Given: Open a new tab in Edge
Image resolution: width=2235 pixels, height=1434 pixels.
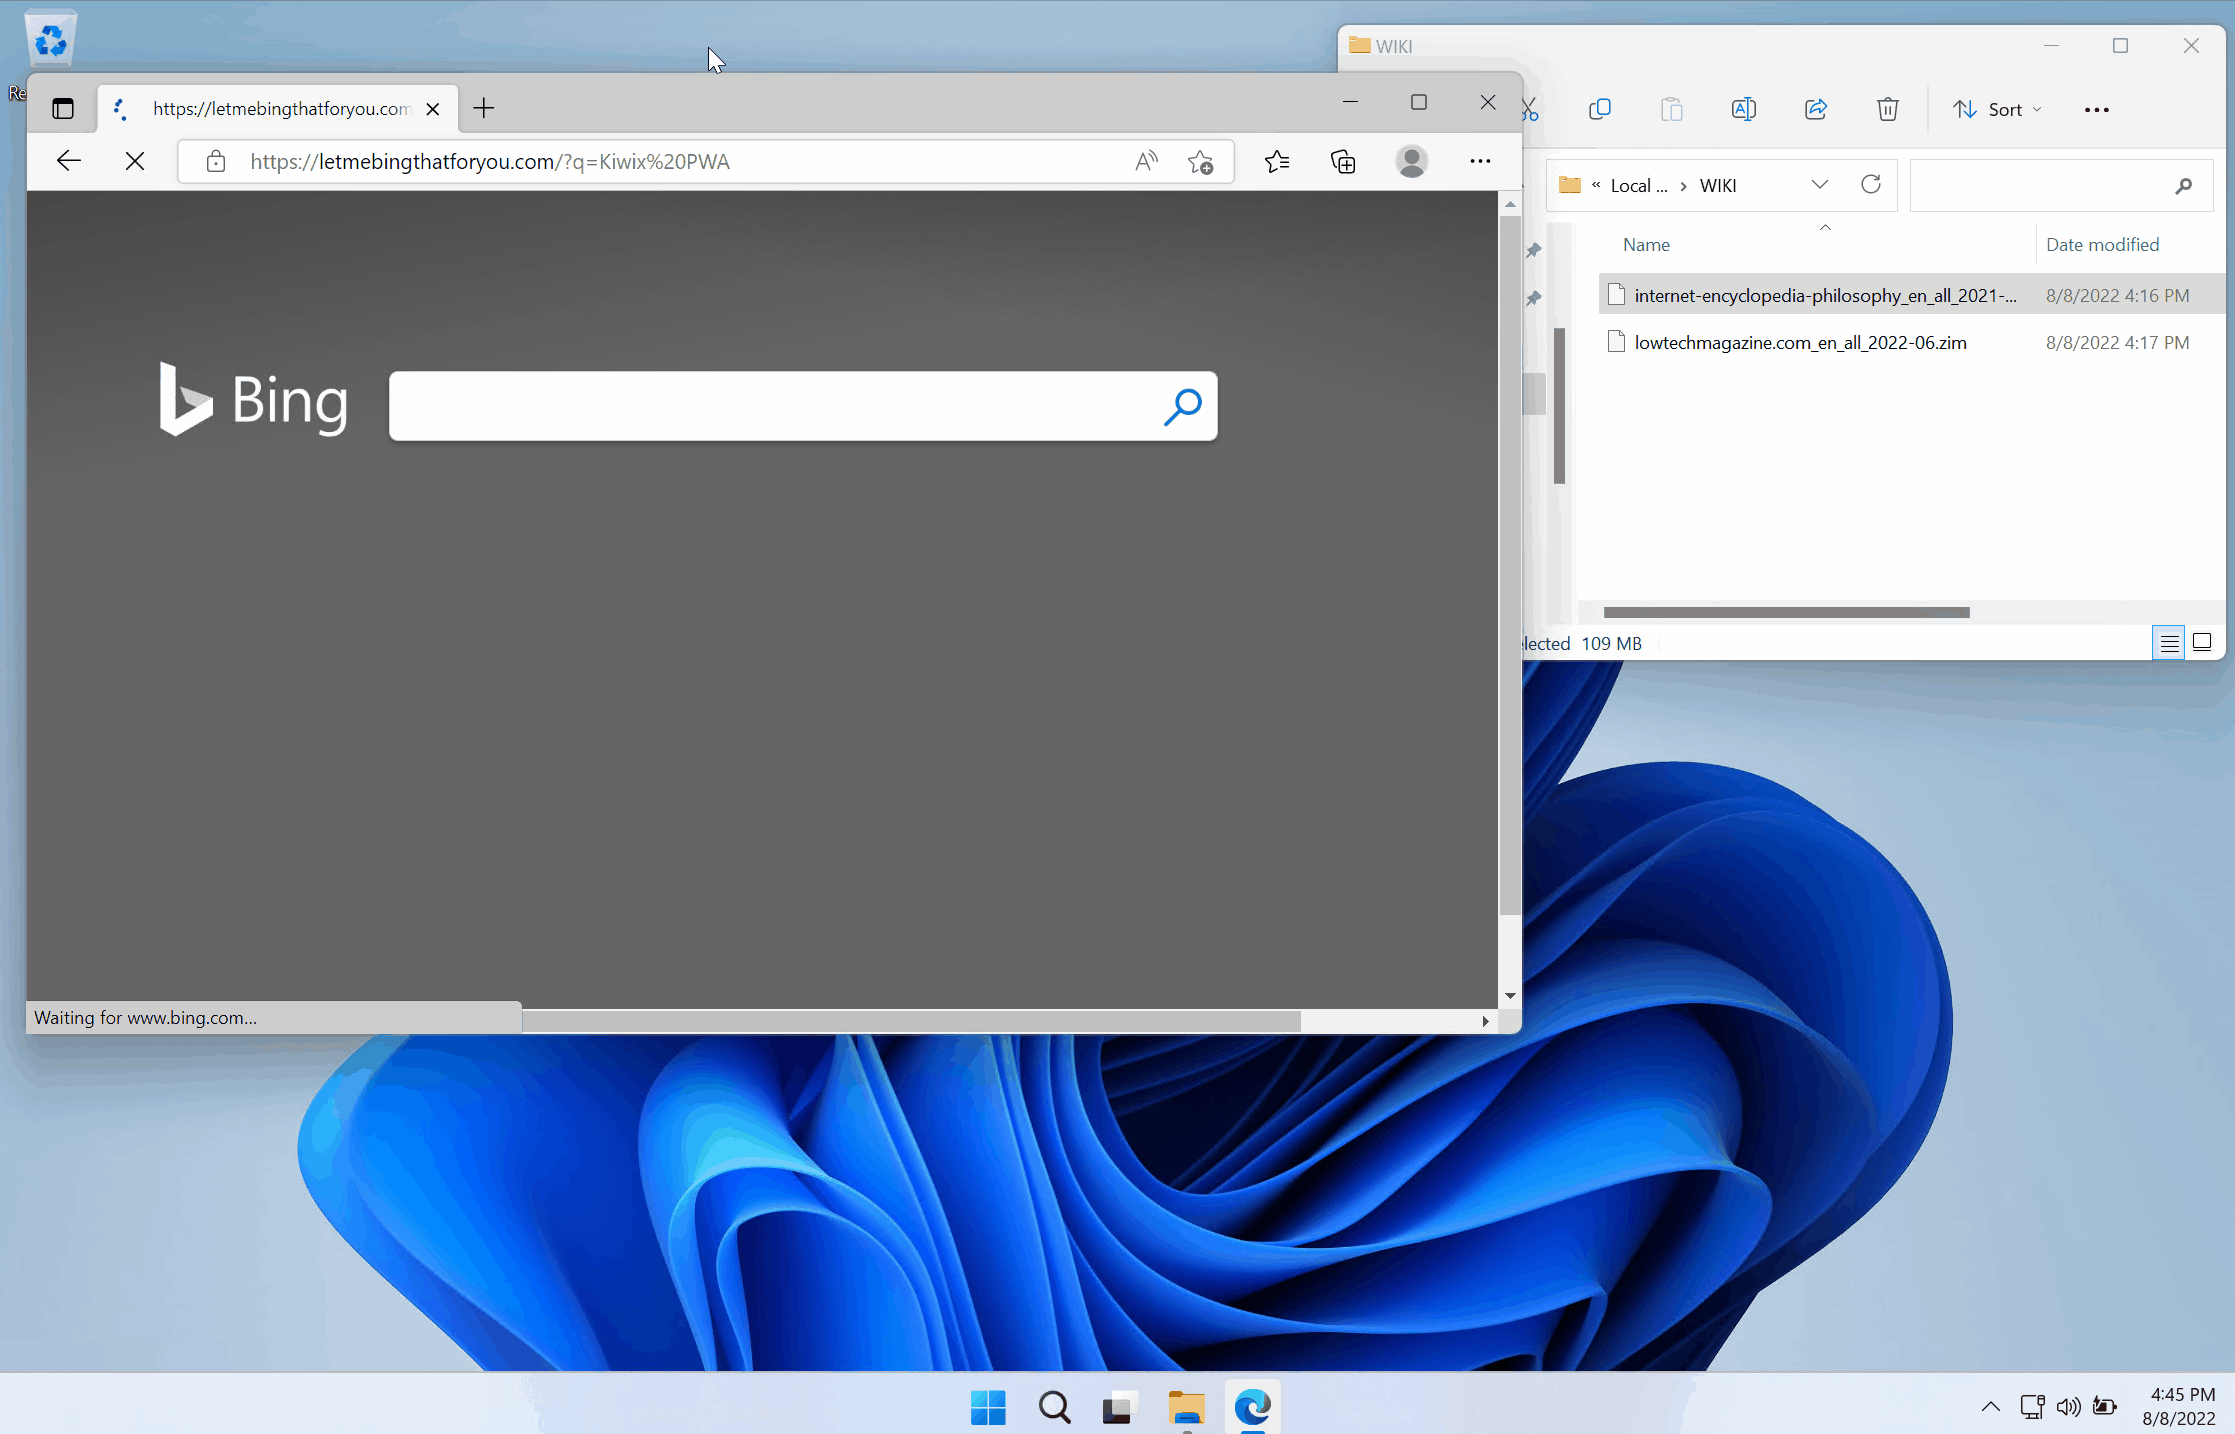Looking at the screenshot, I should click(484, 108).
